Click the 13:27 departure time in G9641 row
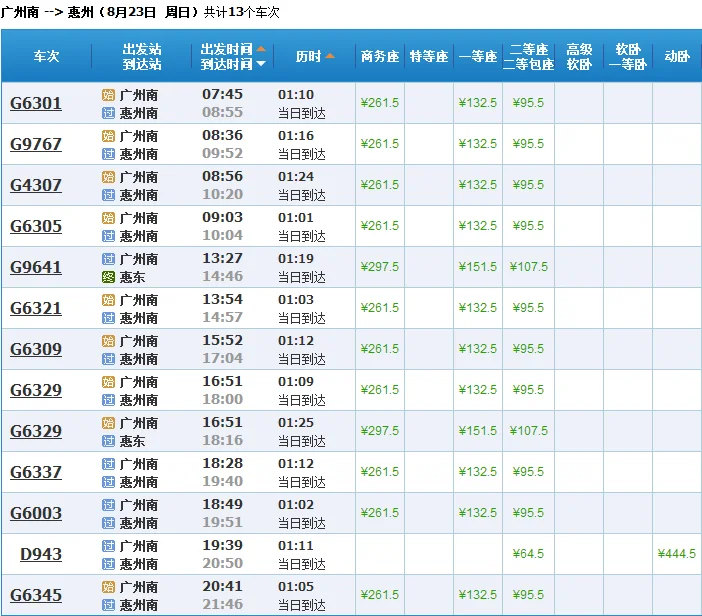The height and width of the screenshot is (616, 702). click(223, 258)
